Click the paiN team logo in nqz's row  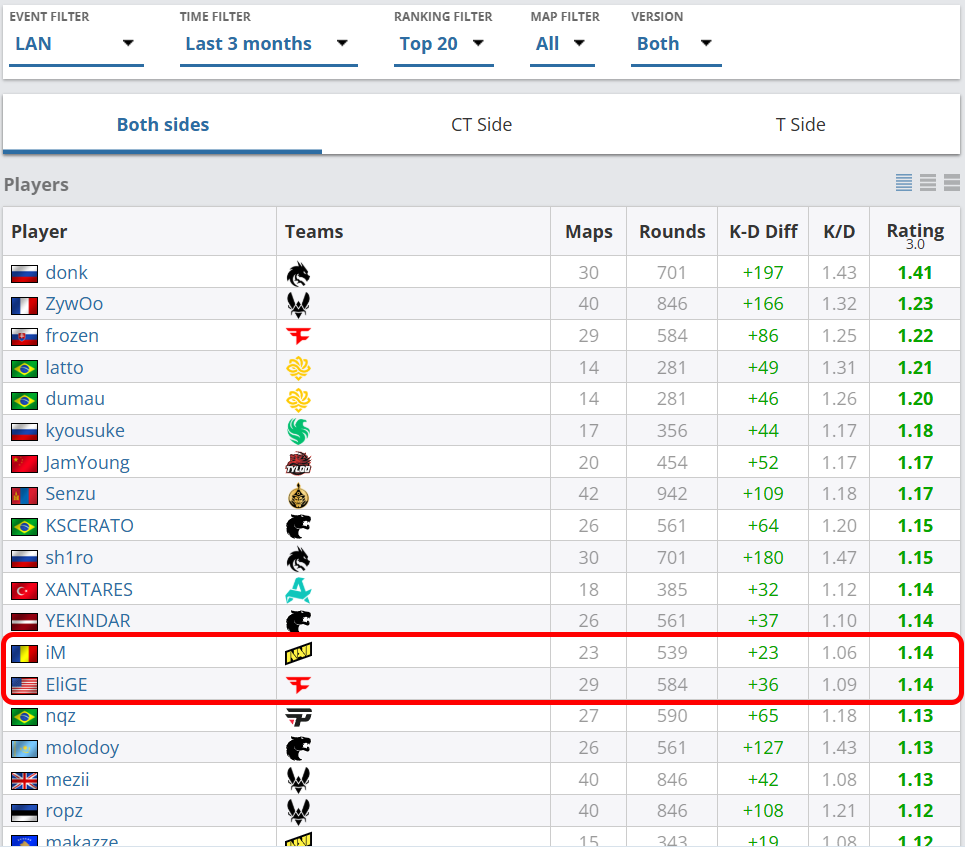[x=298, y=717]
